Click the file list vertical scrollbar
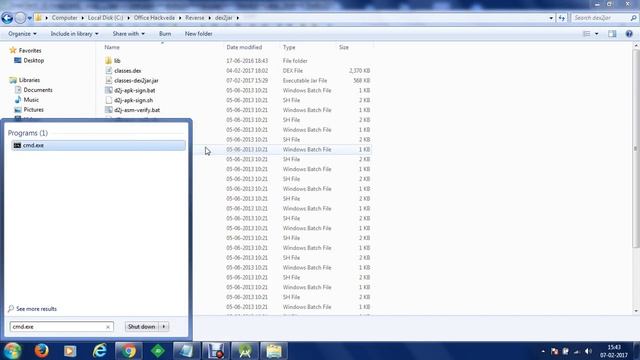Screen dimensions: 640x360 pyautogui.click(x=636, y=149)
